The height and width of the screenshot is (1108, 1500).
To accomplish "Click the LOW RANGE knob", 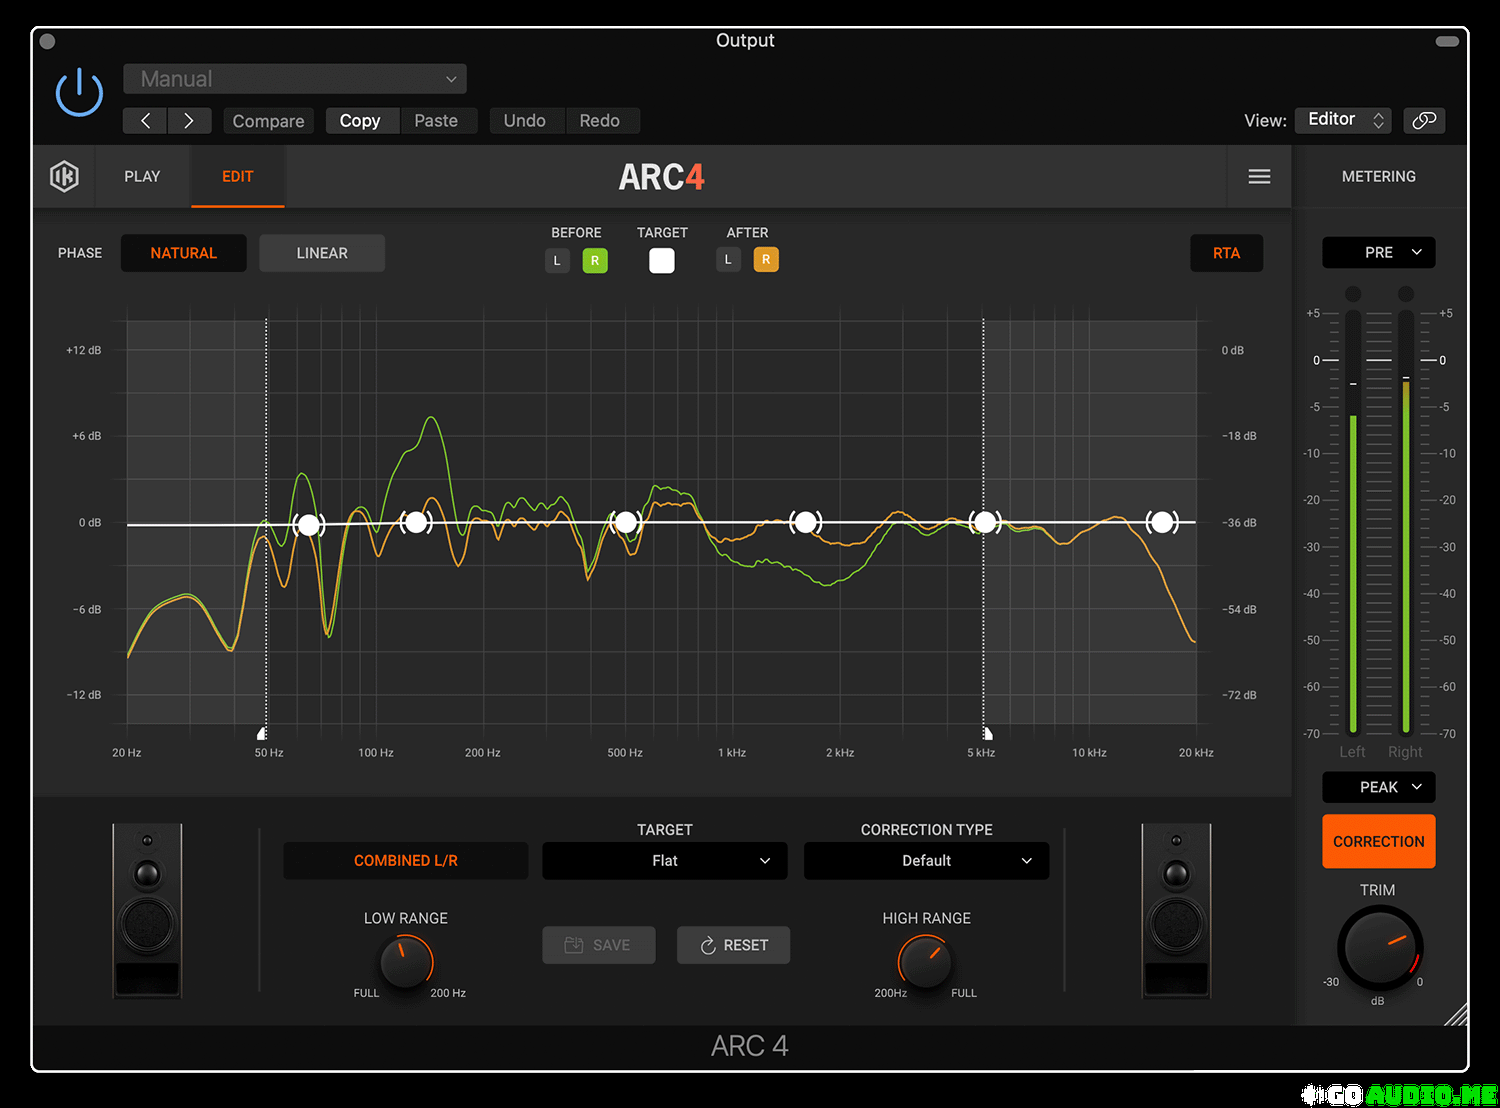I will (x=406, y=962).
